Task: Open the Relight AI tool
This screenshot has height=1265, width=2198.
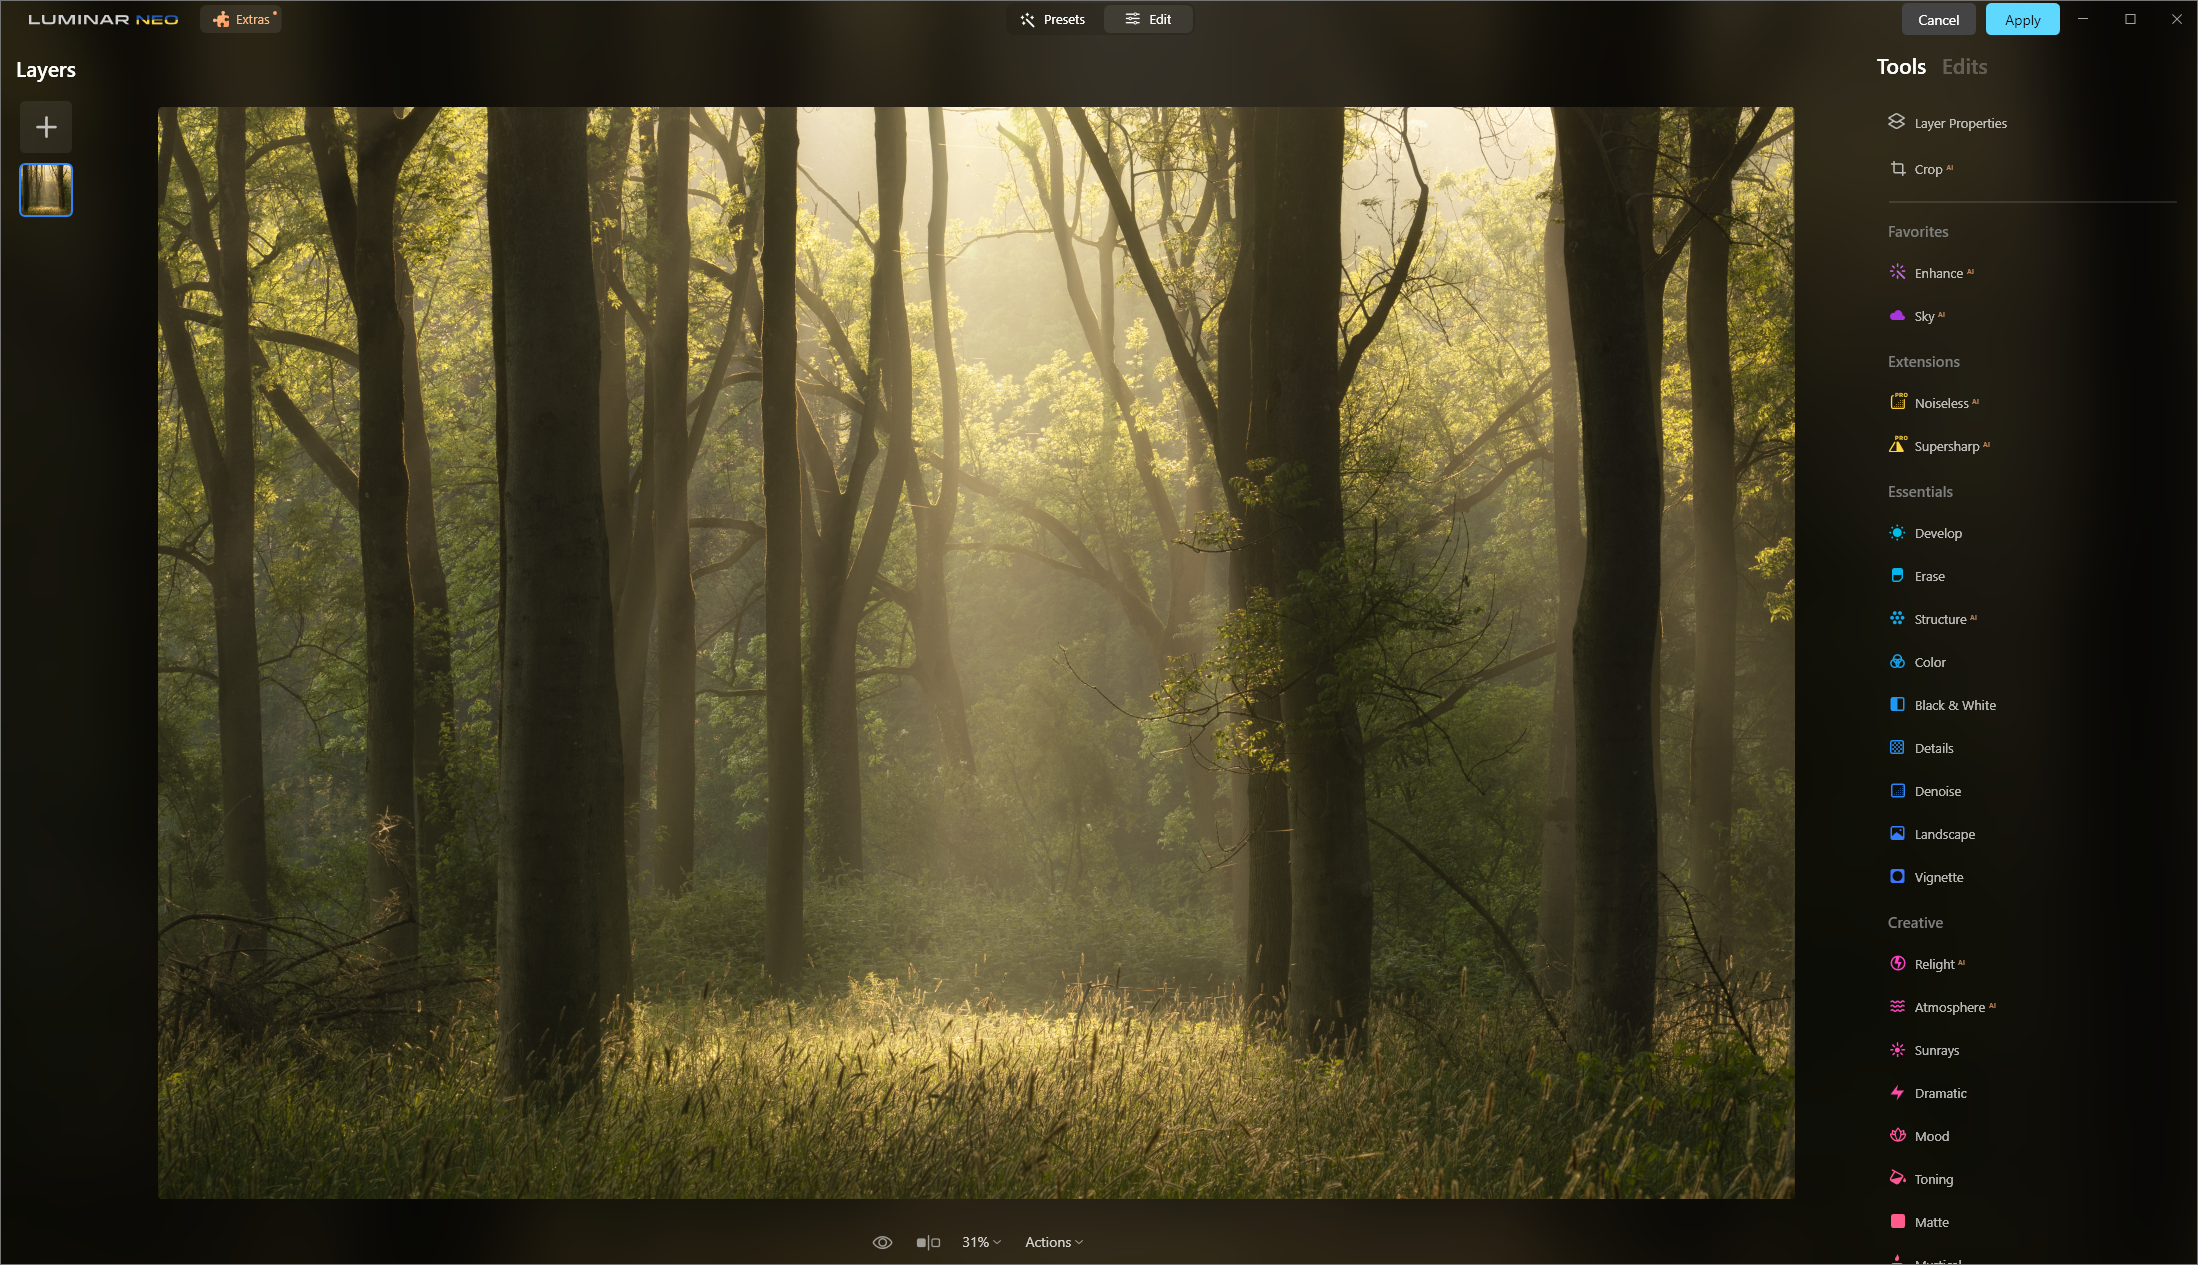Action: click(x=1933, y=964)
